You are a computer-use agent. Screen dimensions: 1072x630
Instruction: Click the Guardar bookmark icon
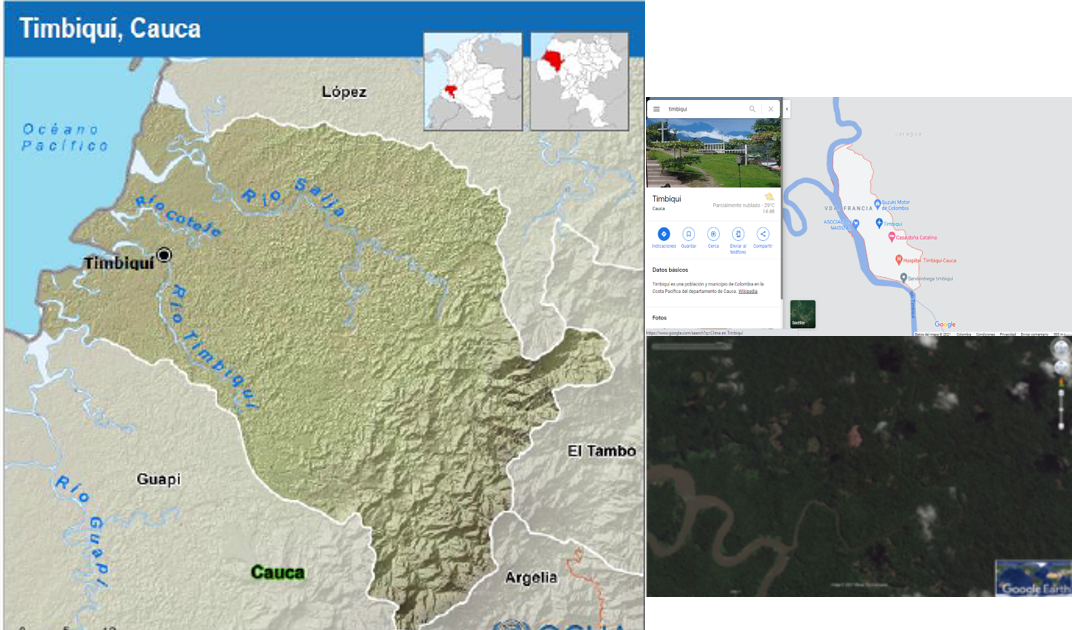coord(688,233)
